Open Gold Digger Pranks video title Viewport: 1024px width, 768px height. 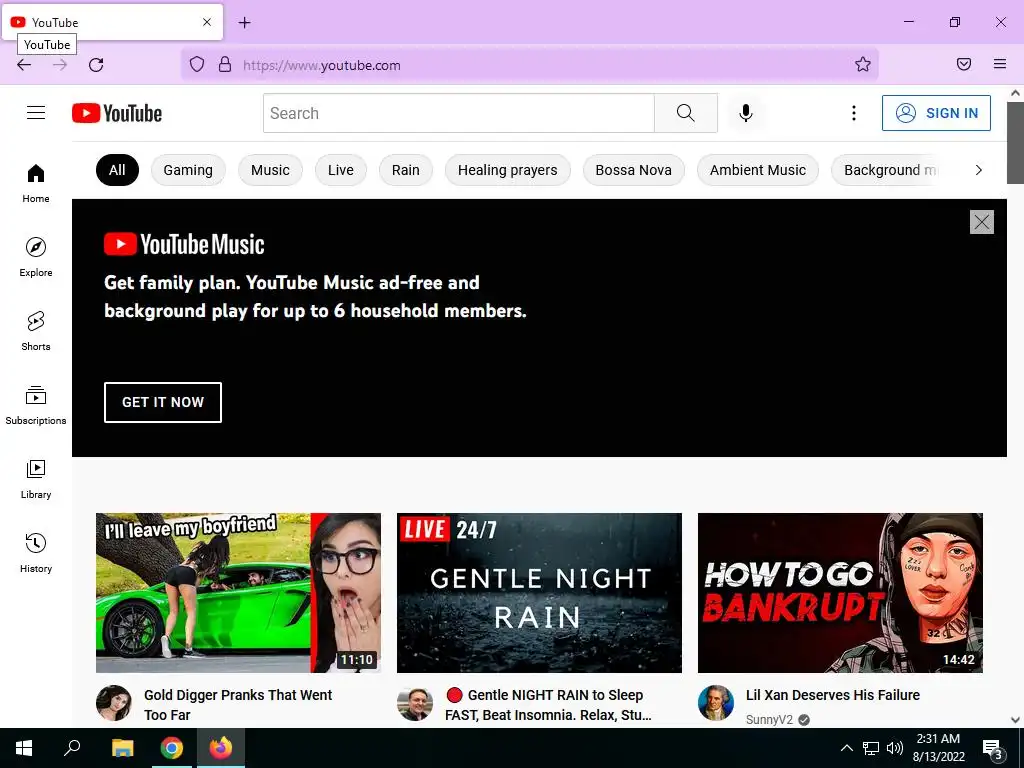point(238,705)
